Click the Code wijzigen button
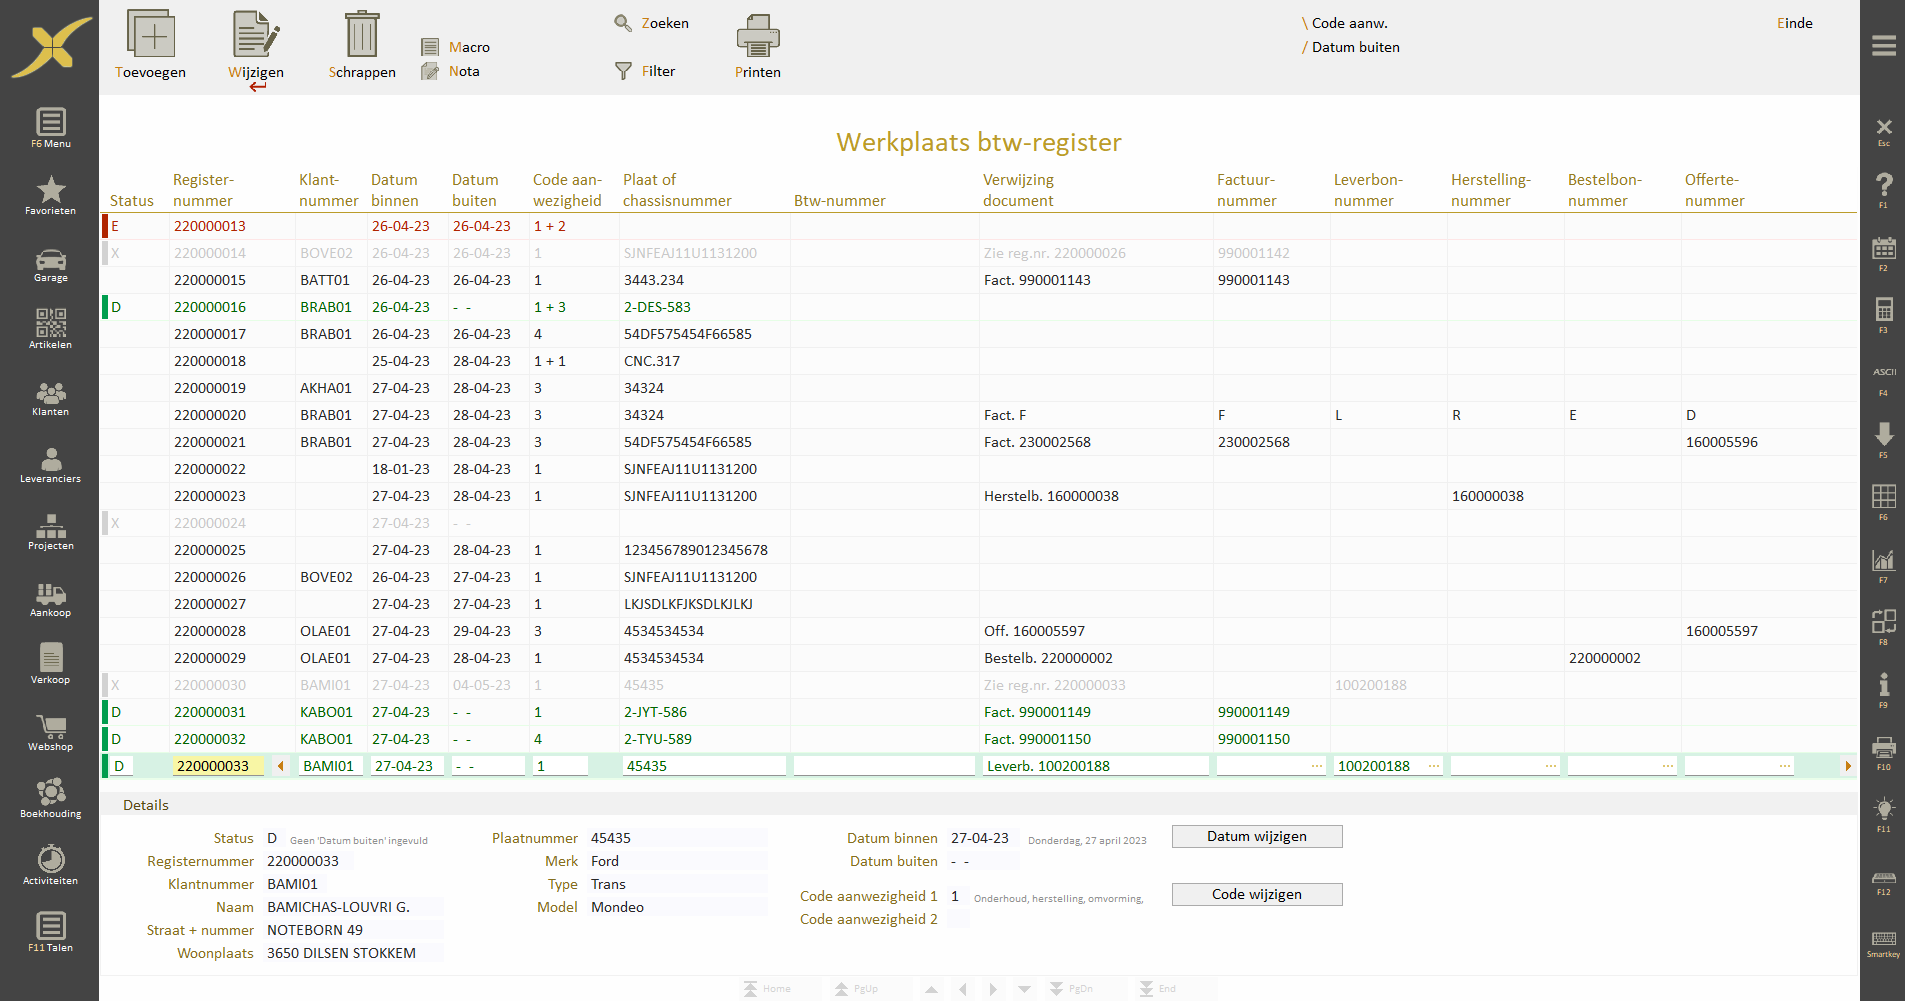The width and height of the screenshot is (1905, 1002). pyautogui.click(x=1257, y=895)
